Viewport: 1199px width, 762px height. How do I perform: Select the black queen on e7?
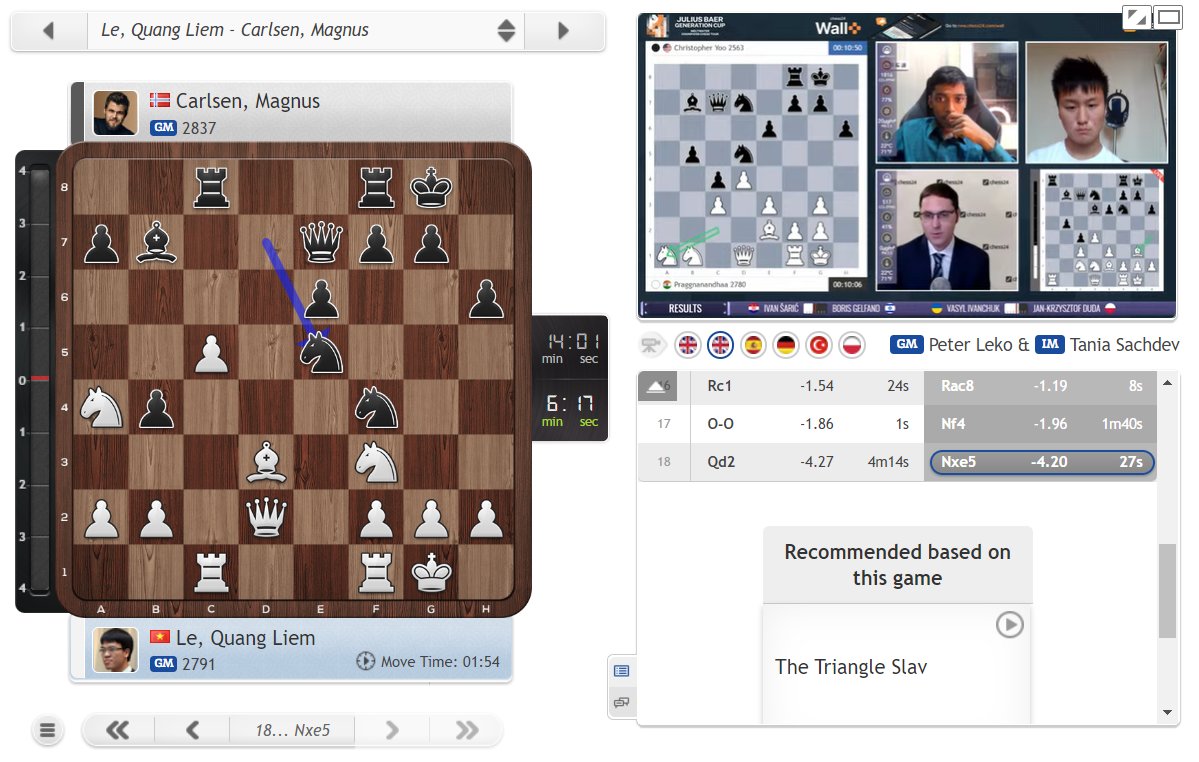(x=321, y=242)
